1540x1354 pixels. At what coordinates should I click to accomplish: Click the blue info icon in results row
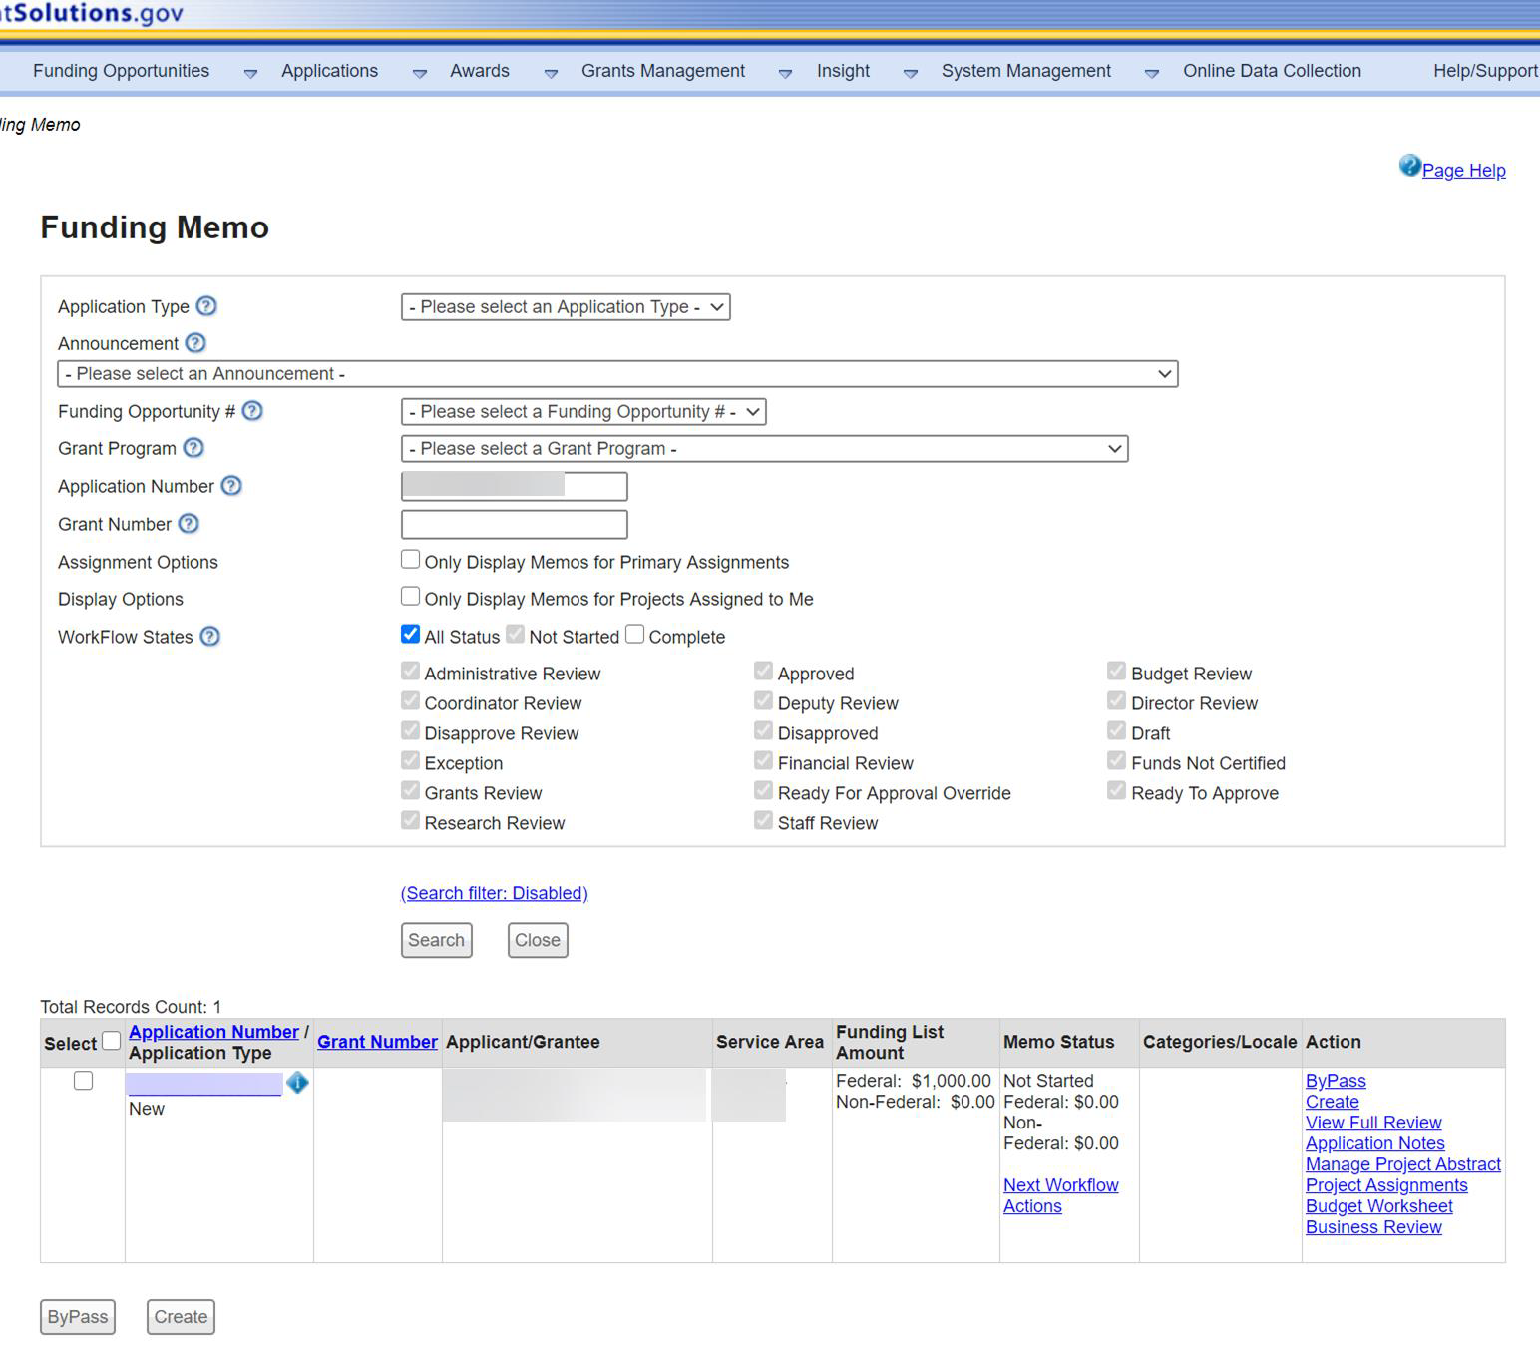tap(297, 1083)
